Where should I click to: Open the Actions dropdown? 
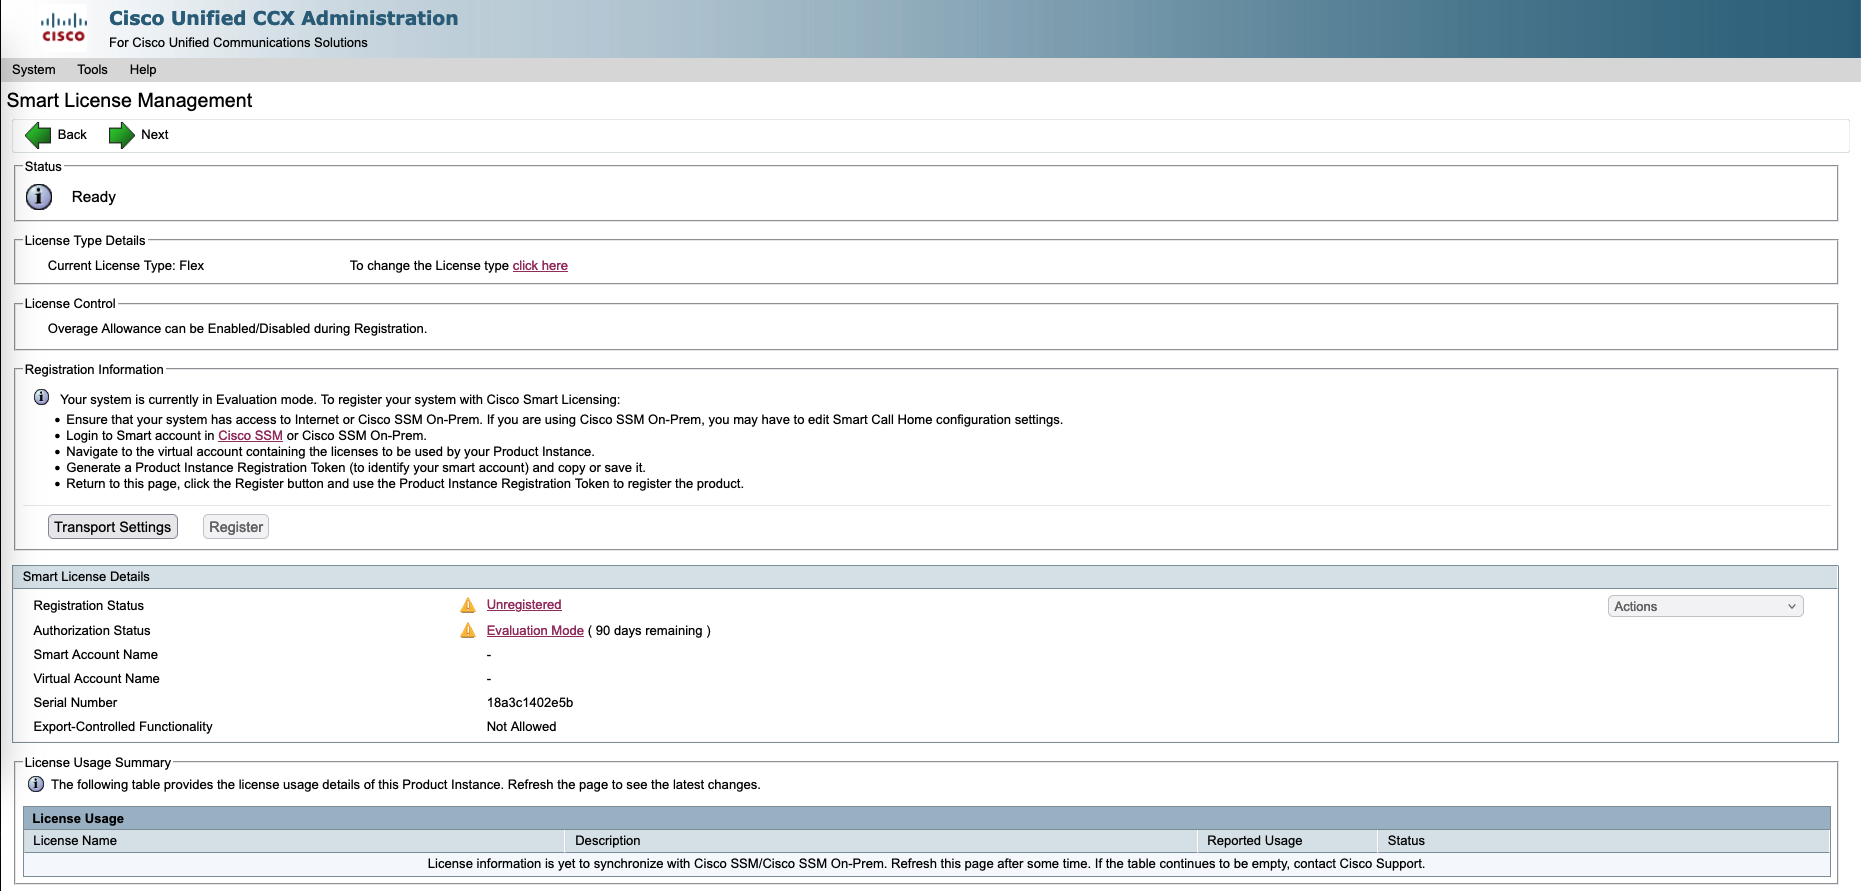coord(1704,606)
